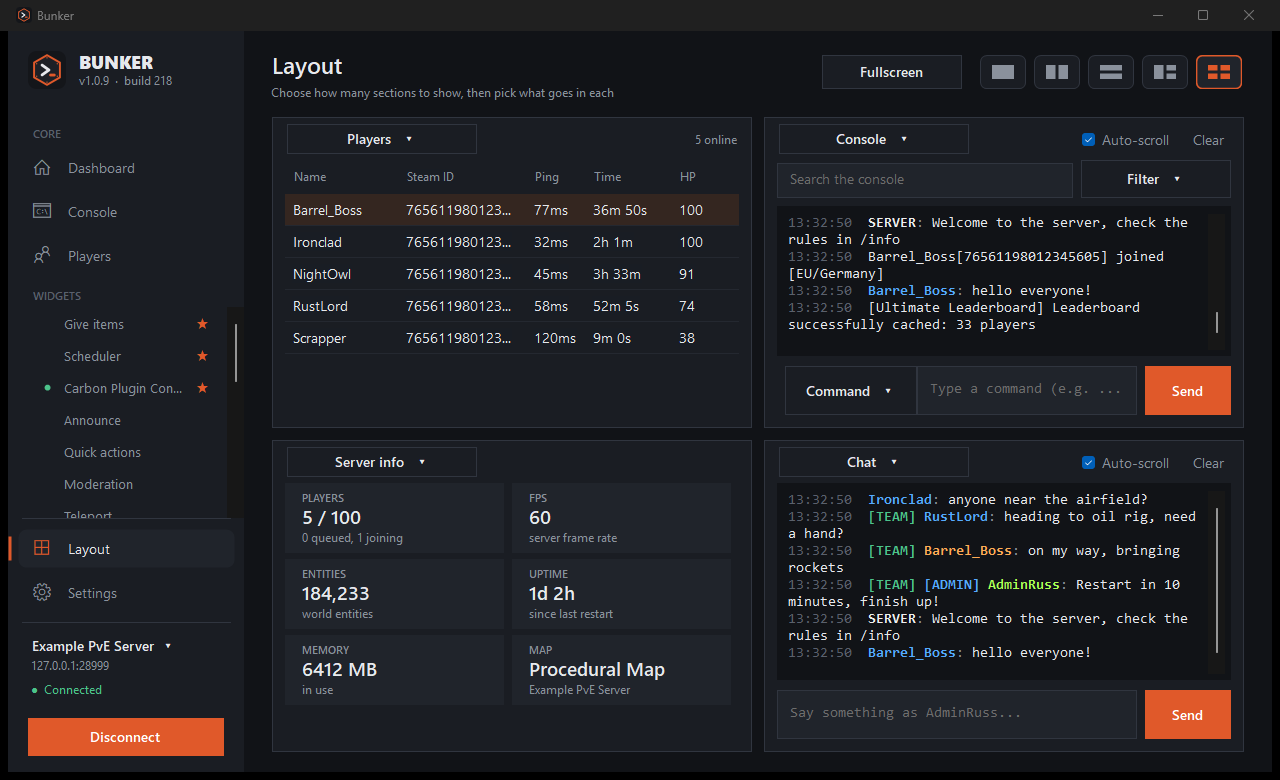This screenshot has width=1280, height=780.
Task: Select the NightOwl player row
Action: 512,274
